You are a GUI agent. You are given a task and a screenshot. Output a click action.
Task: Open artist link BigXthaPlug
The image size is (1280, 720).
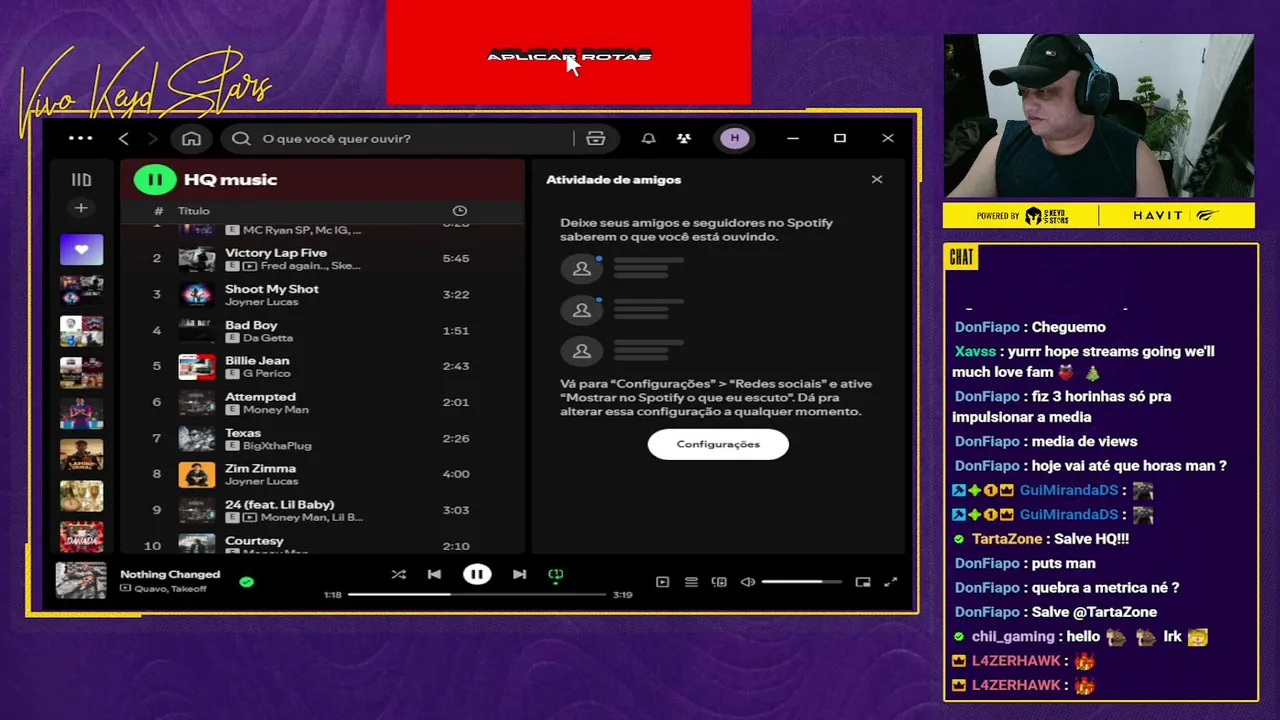(x=277, y=446)
